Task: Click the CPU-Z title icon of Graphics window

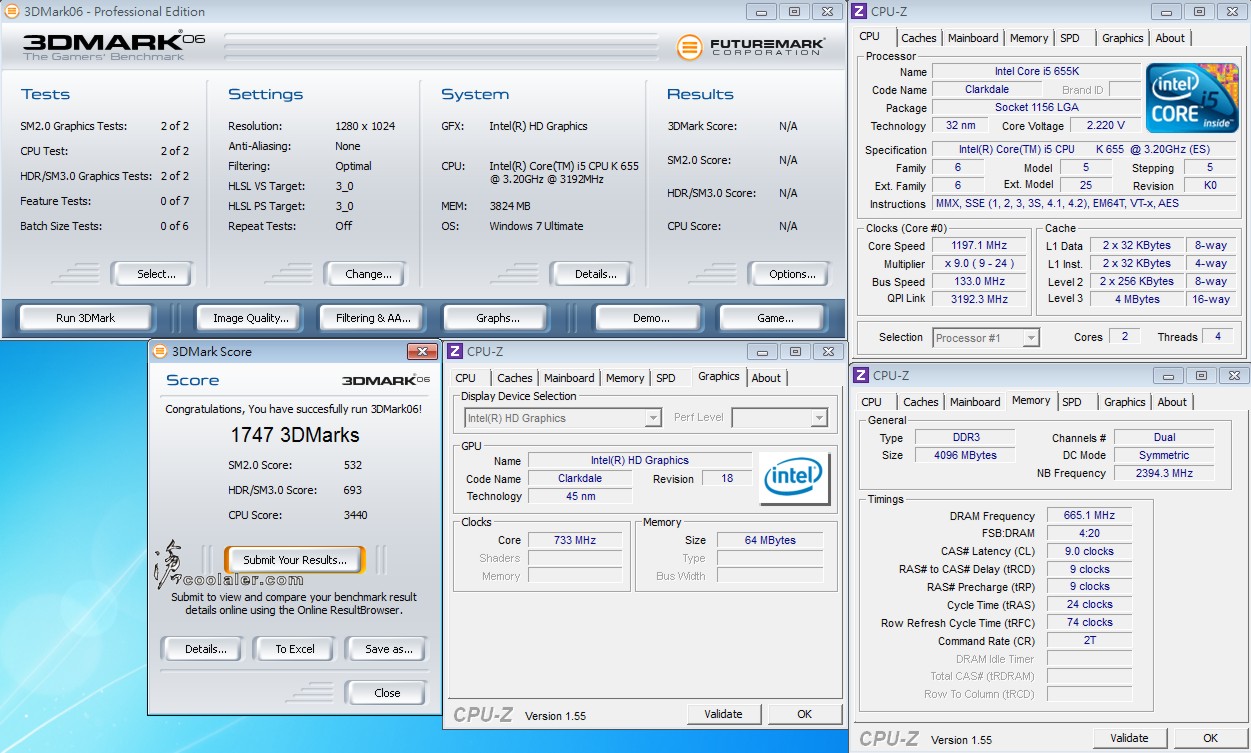Action: [455, 351]
